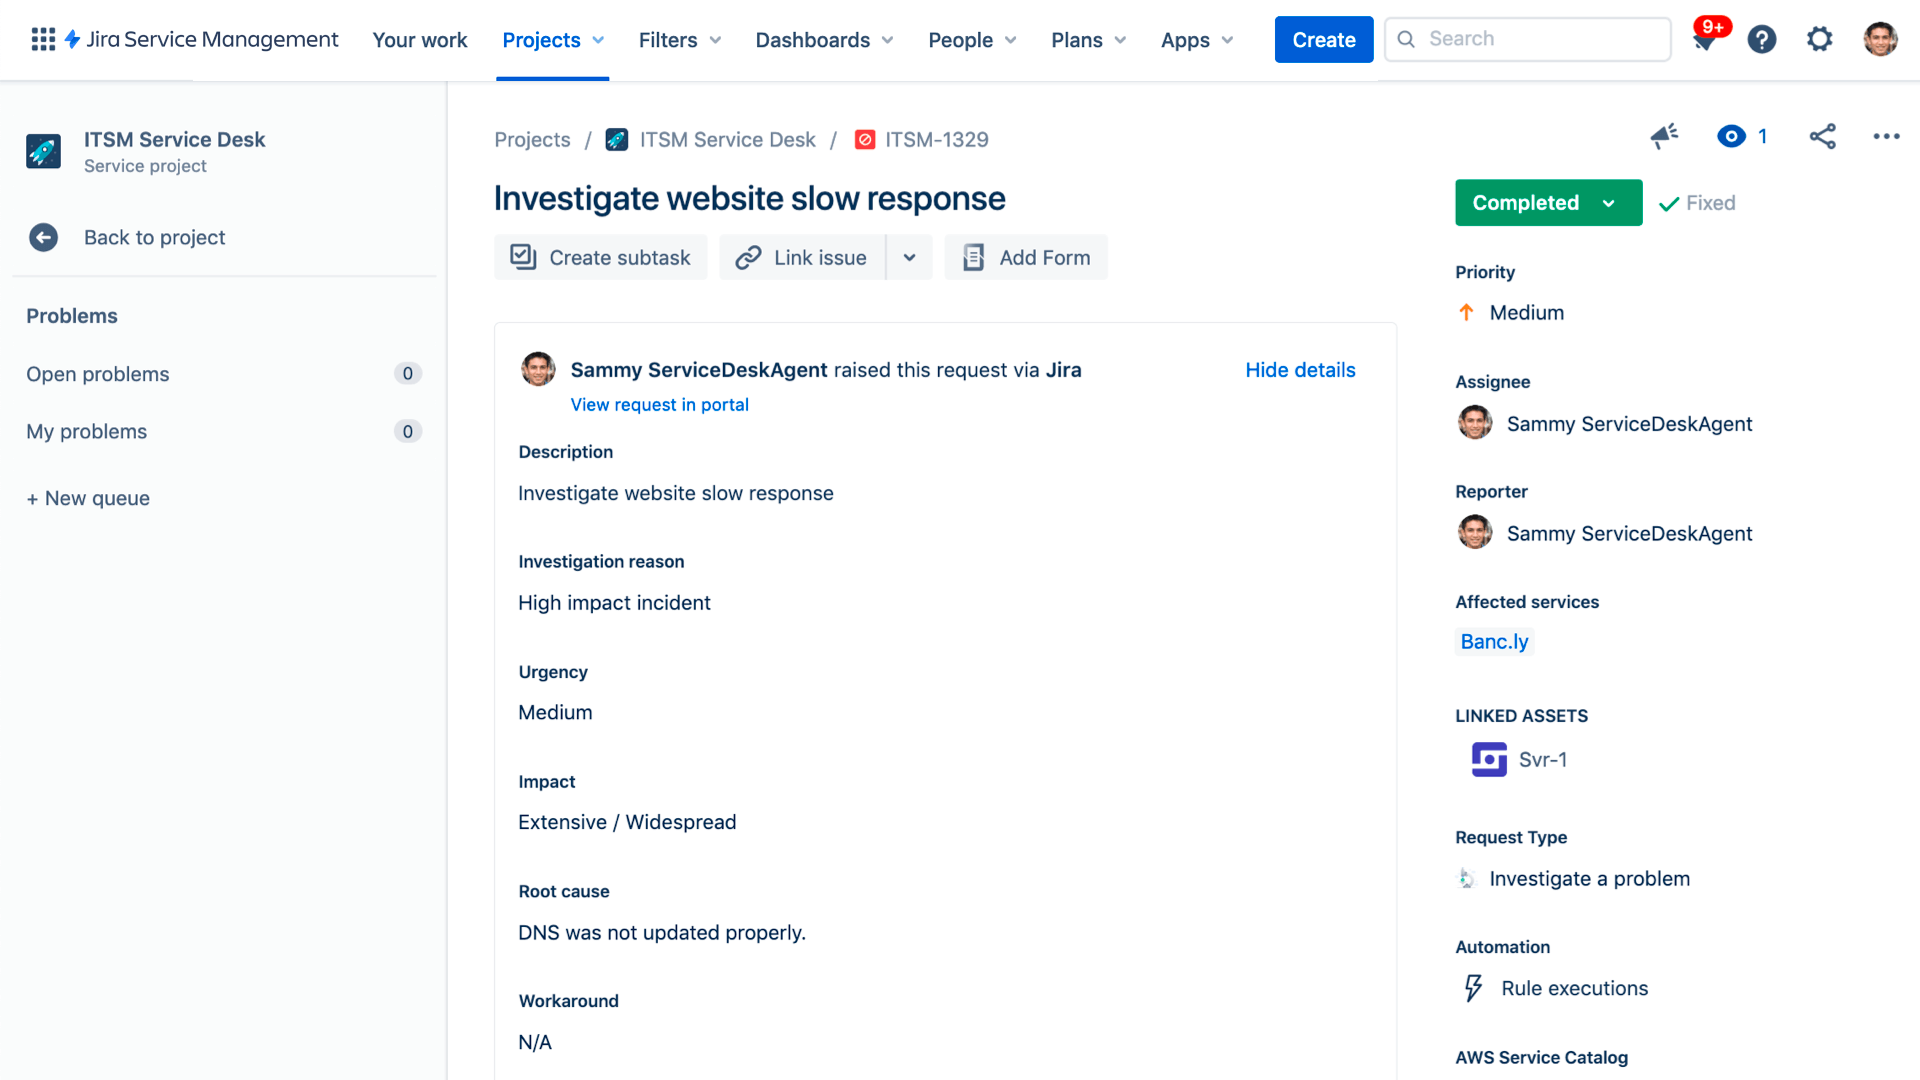Click the New queue option

(x=88, y=498)
